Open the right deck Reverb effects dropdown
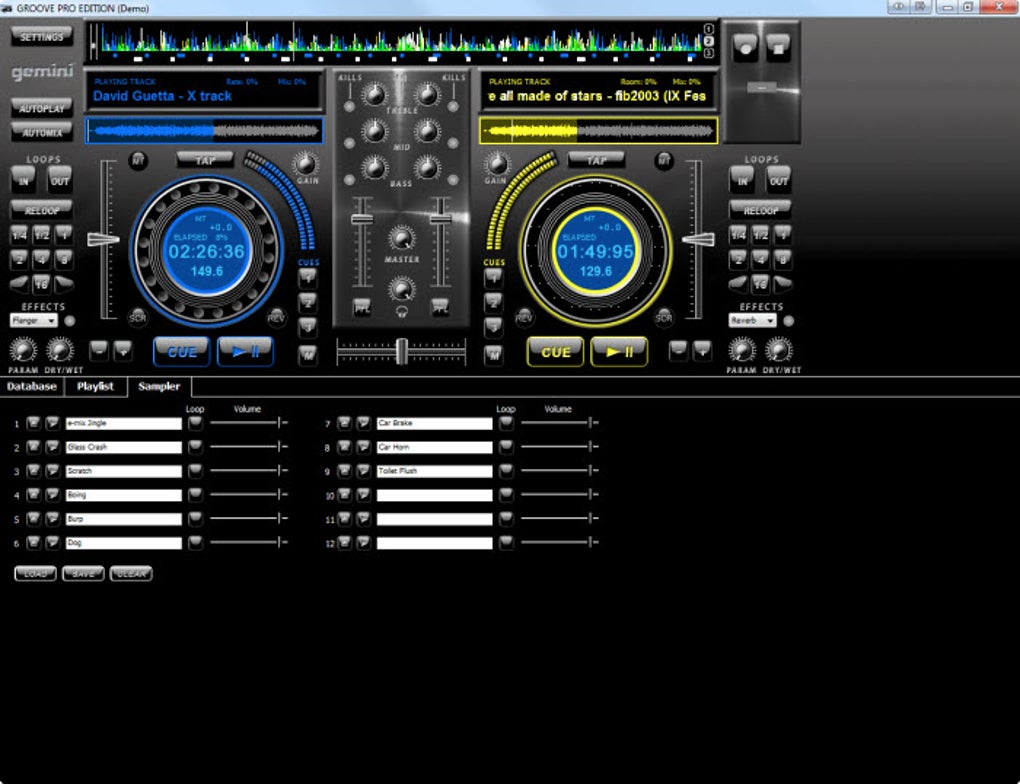The height and width of the screenshot is (784, 1020). point(753,321)
